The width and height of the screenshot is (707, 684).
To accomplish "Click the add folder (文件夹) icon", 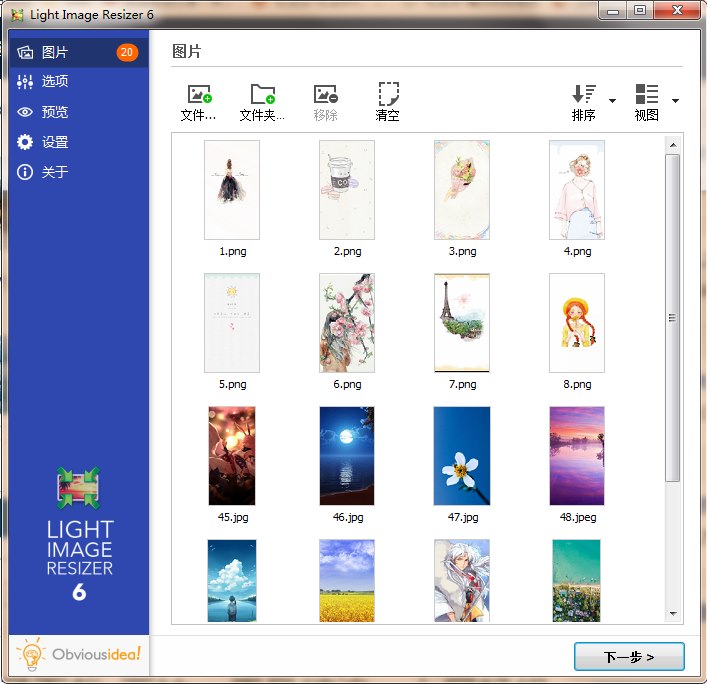I will (263, 95).
